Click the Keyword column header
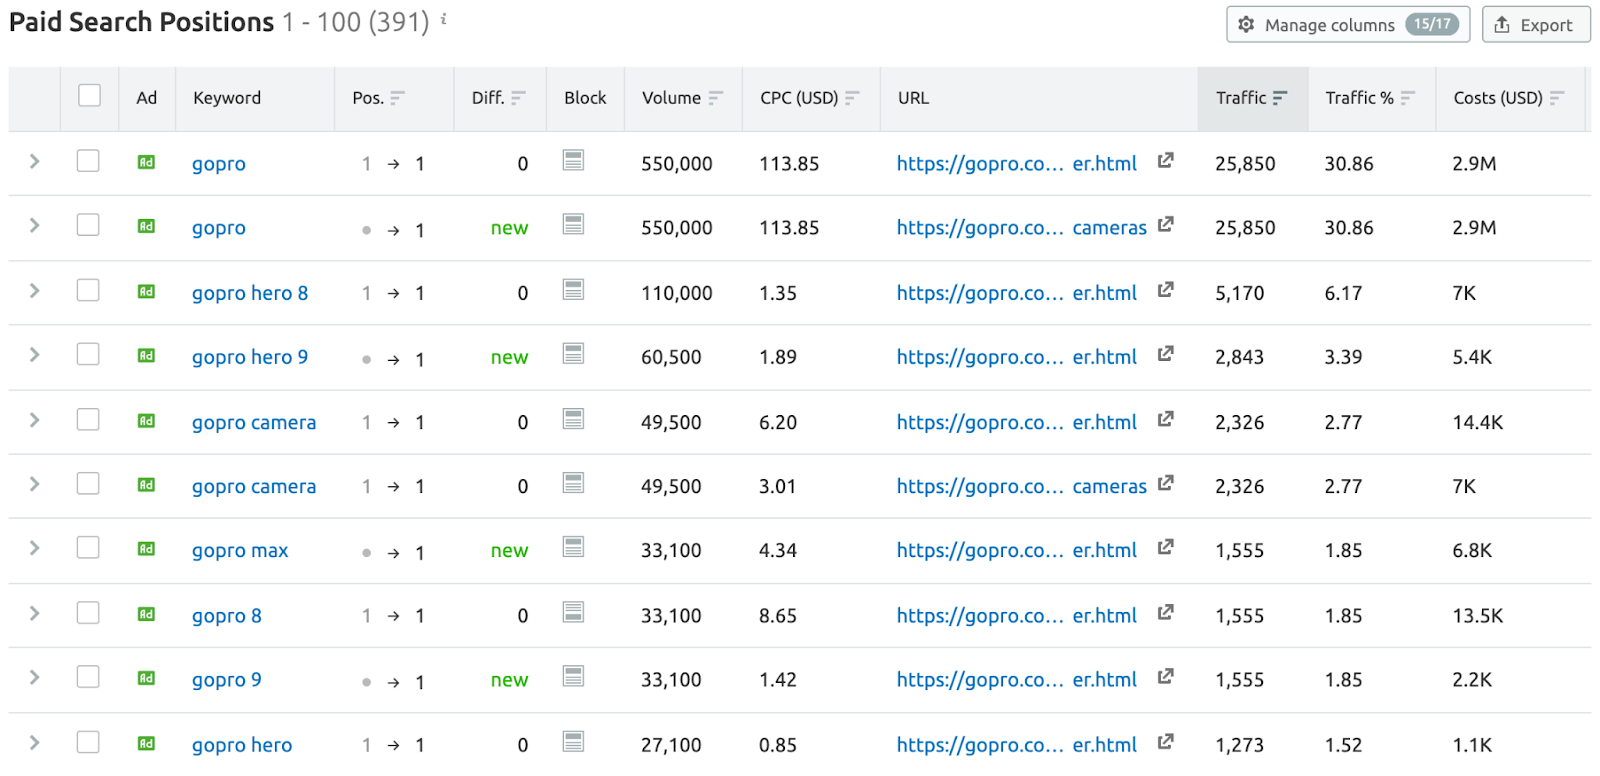 pyautogui.click(x=227, y=98)
